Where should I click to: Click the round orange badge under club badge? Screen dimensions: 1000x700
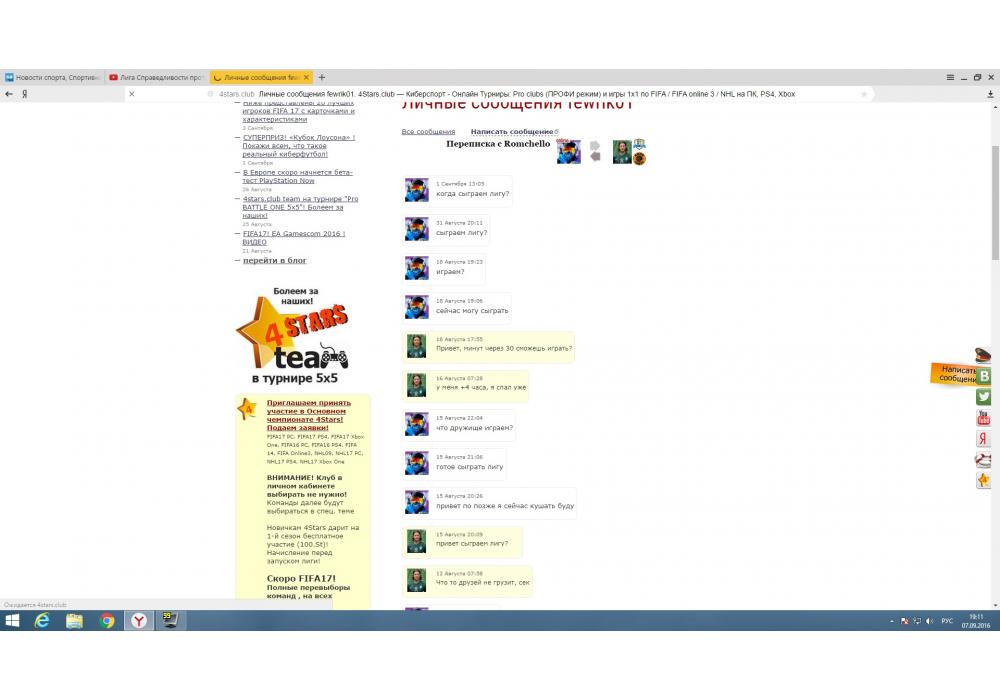(639, 158)
